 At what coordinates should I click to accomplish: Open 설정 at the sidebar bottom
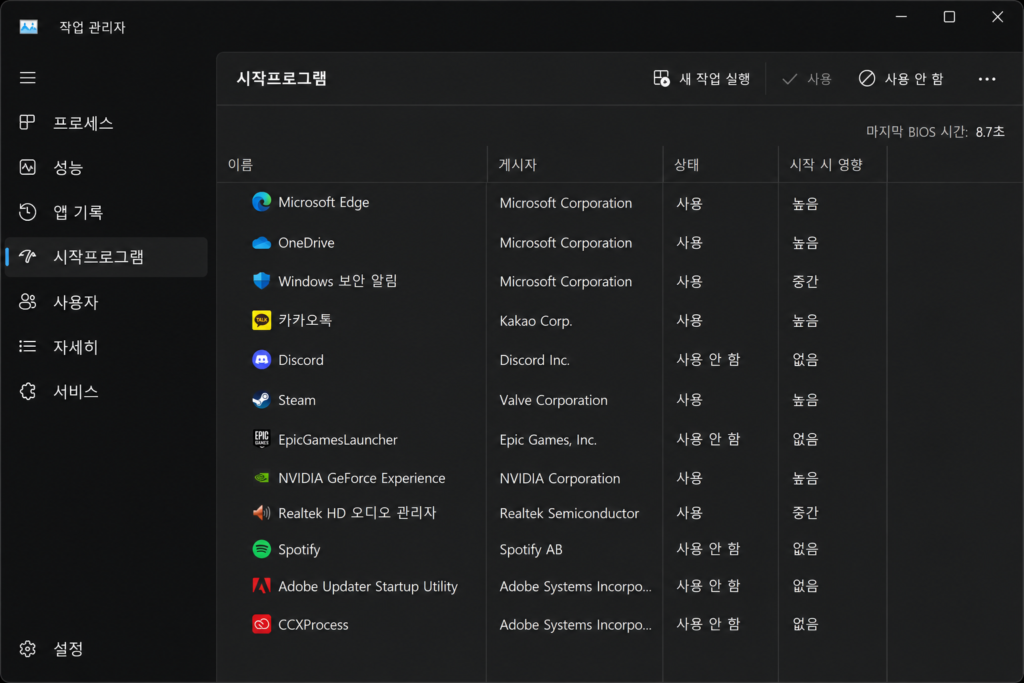point(106,648)
